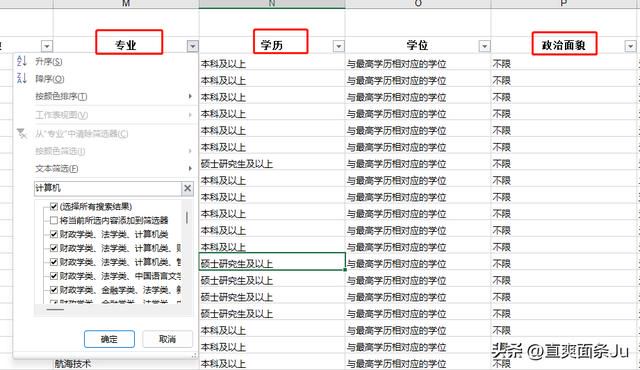Uncheck the 财政学类、法学类、中国语言文学 item
Screen dimensions: 640x370
click(x=53, y=276)
